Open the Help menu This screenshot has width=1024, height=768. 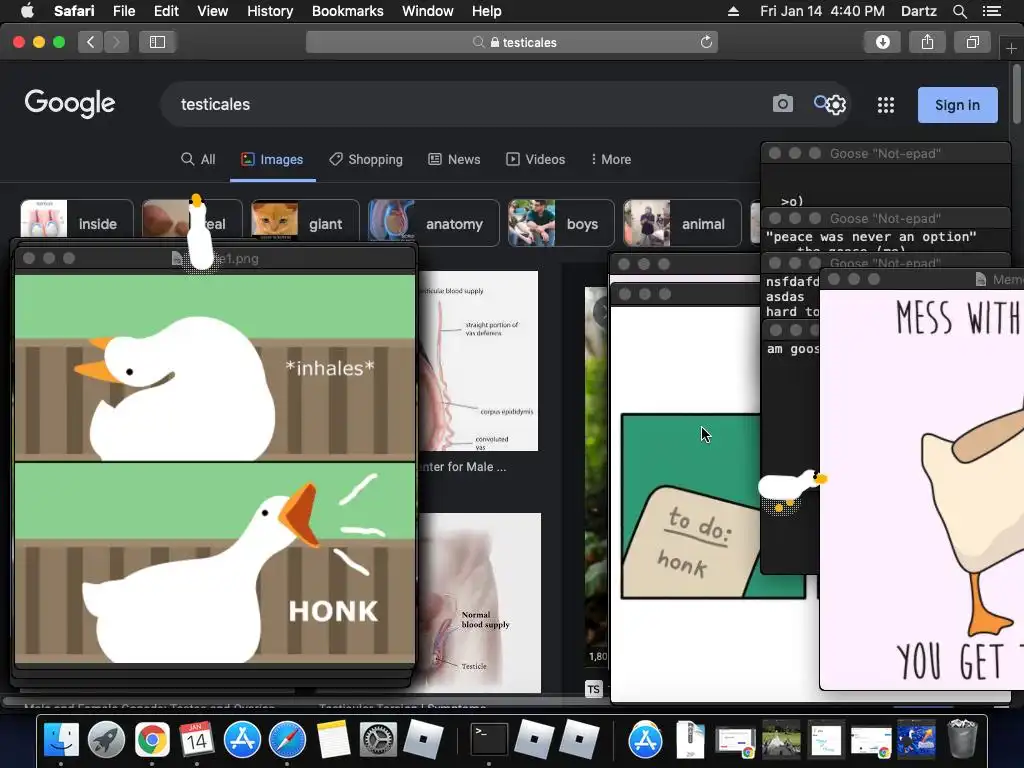click(487, 11)
